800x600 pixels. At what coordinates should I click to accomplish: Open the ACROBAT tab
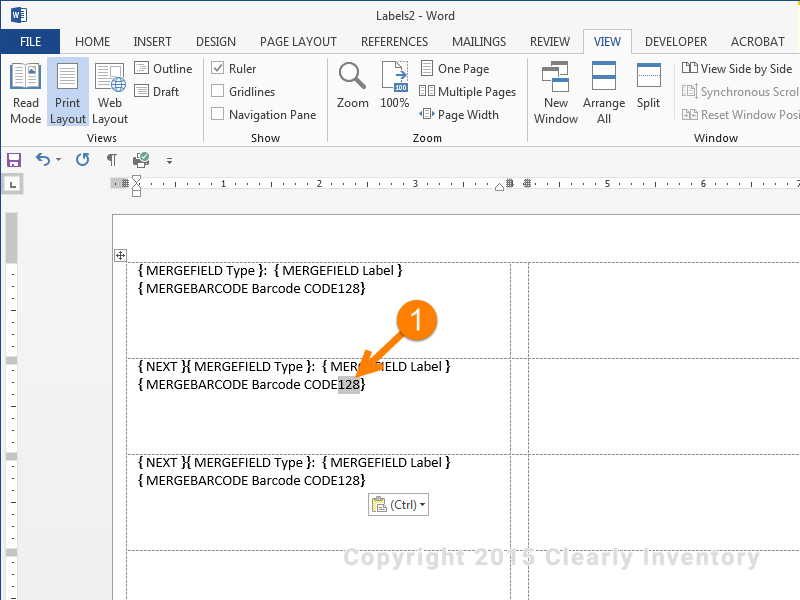pos(758,41)
